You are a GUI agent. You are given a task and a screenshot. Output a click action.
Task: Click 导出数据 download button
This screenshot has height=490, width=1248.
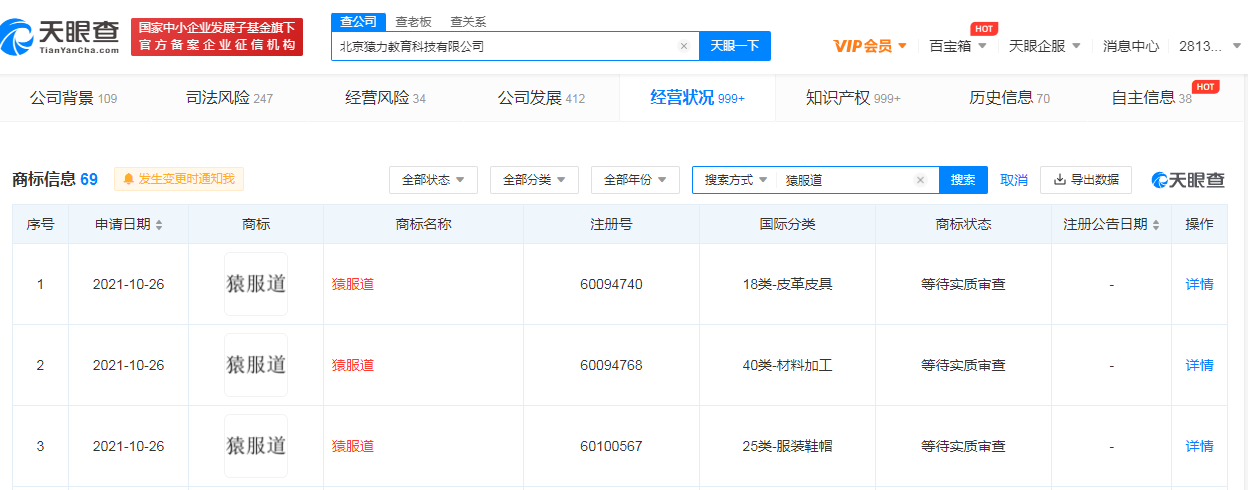(x=1086, y=180)
